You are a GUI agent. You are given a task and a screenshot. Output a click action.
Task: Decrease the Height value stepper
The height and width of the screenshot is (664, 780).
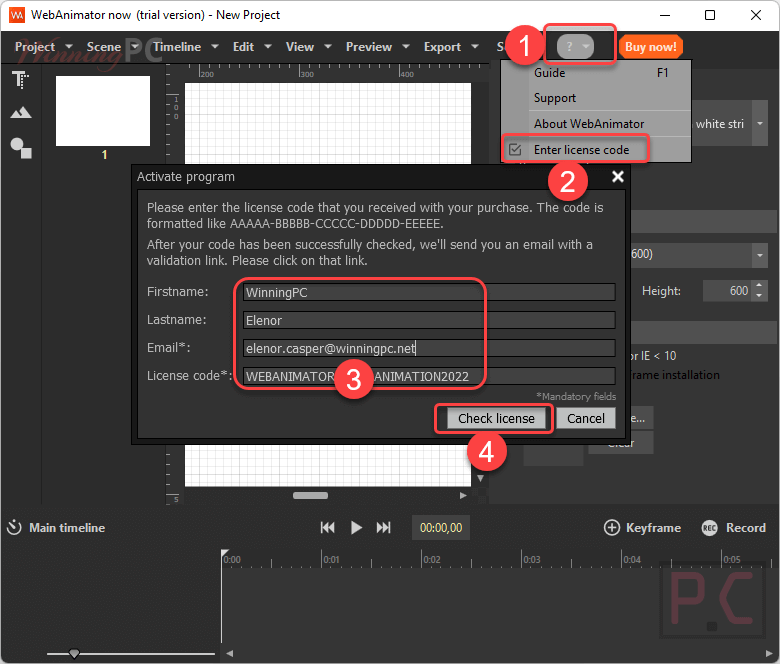pos(759,296)
